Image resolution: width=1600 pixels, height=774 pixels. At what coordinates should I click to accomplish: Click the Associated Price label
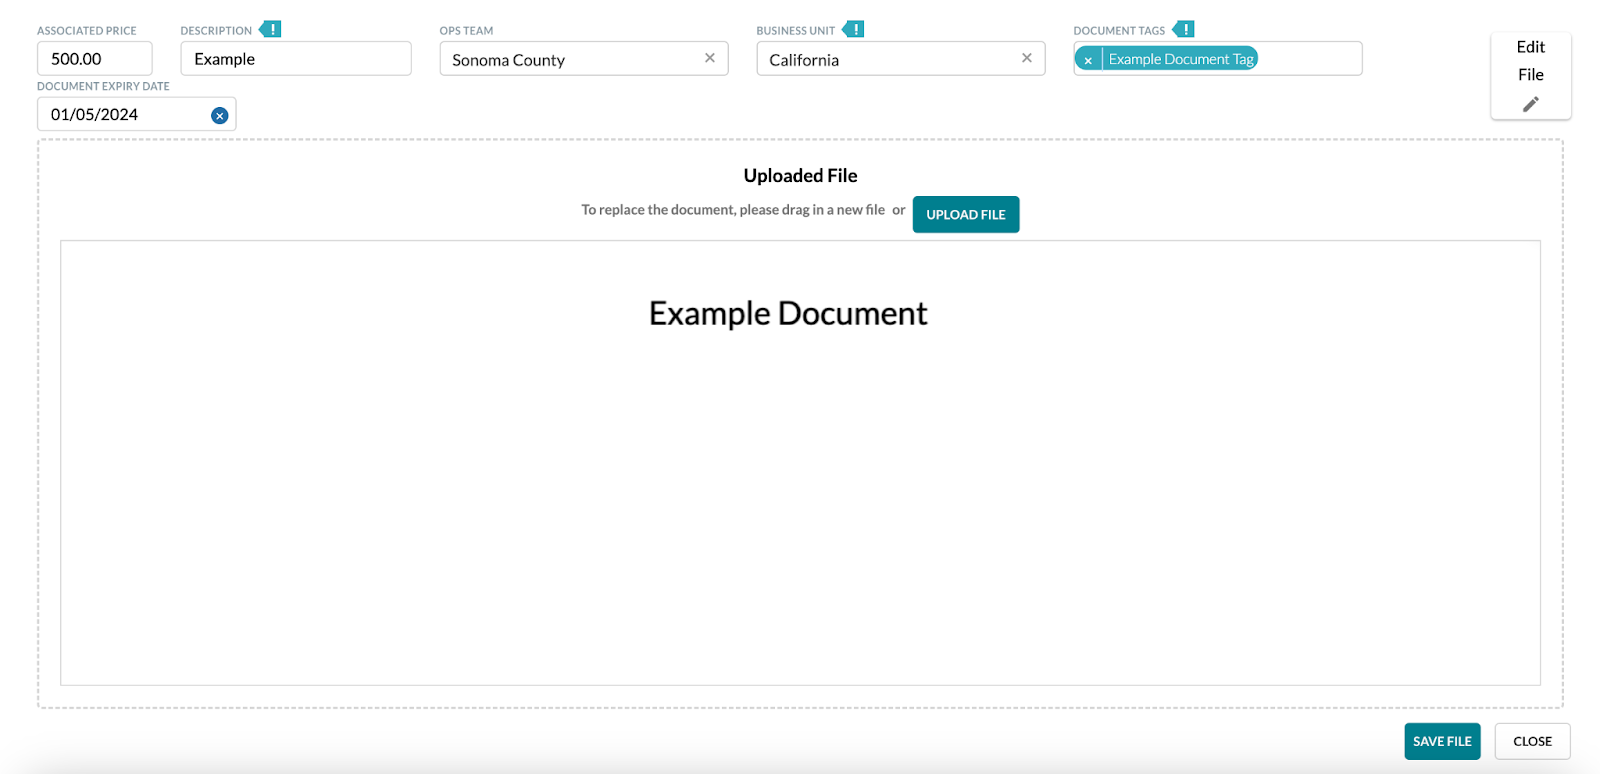pos(87,31)
